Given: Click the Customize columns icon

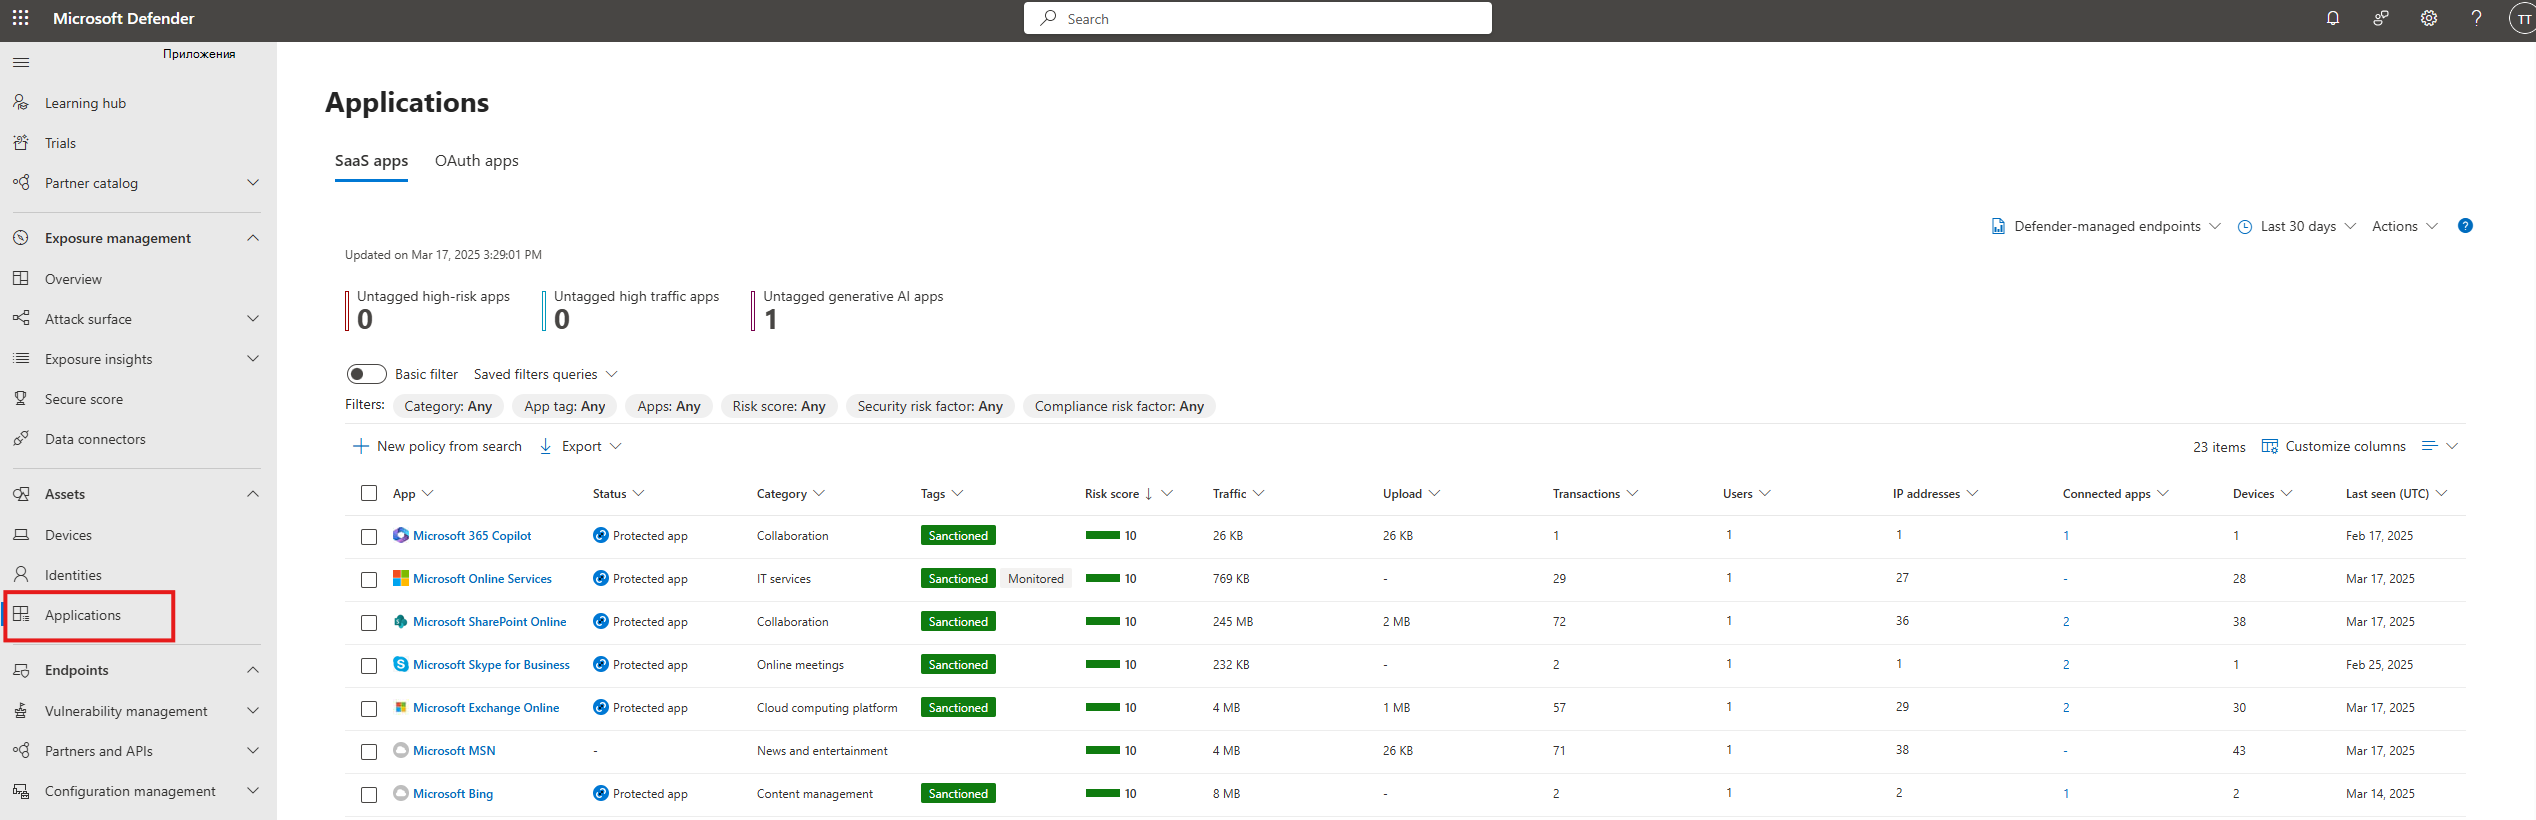Looking at the screenshot, I should coord(2270,446).
